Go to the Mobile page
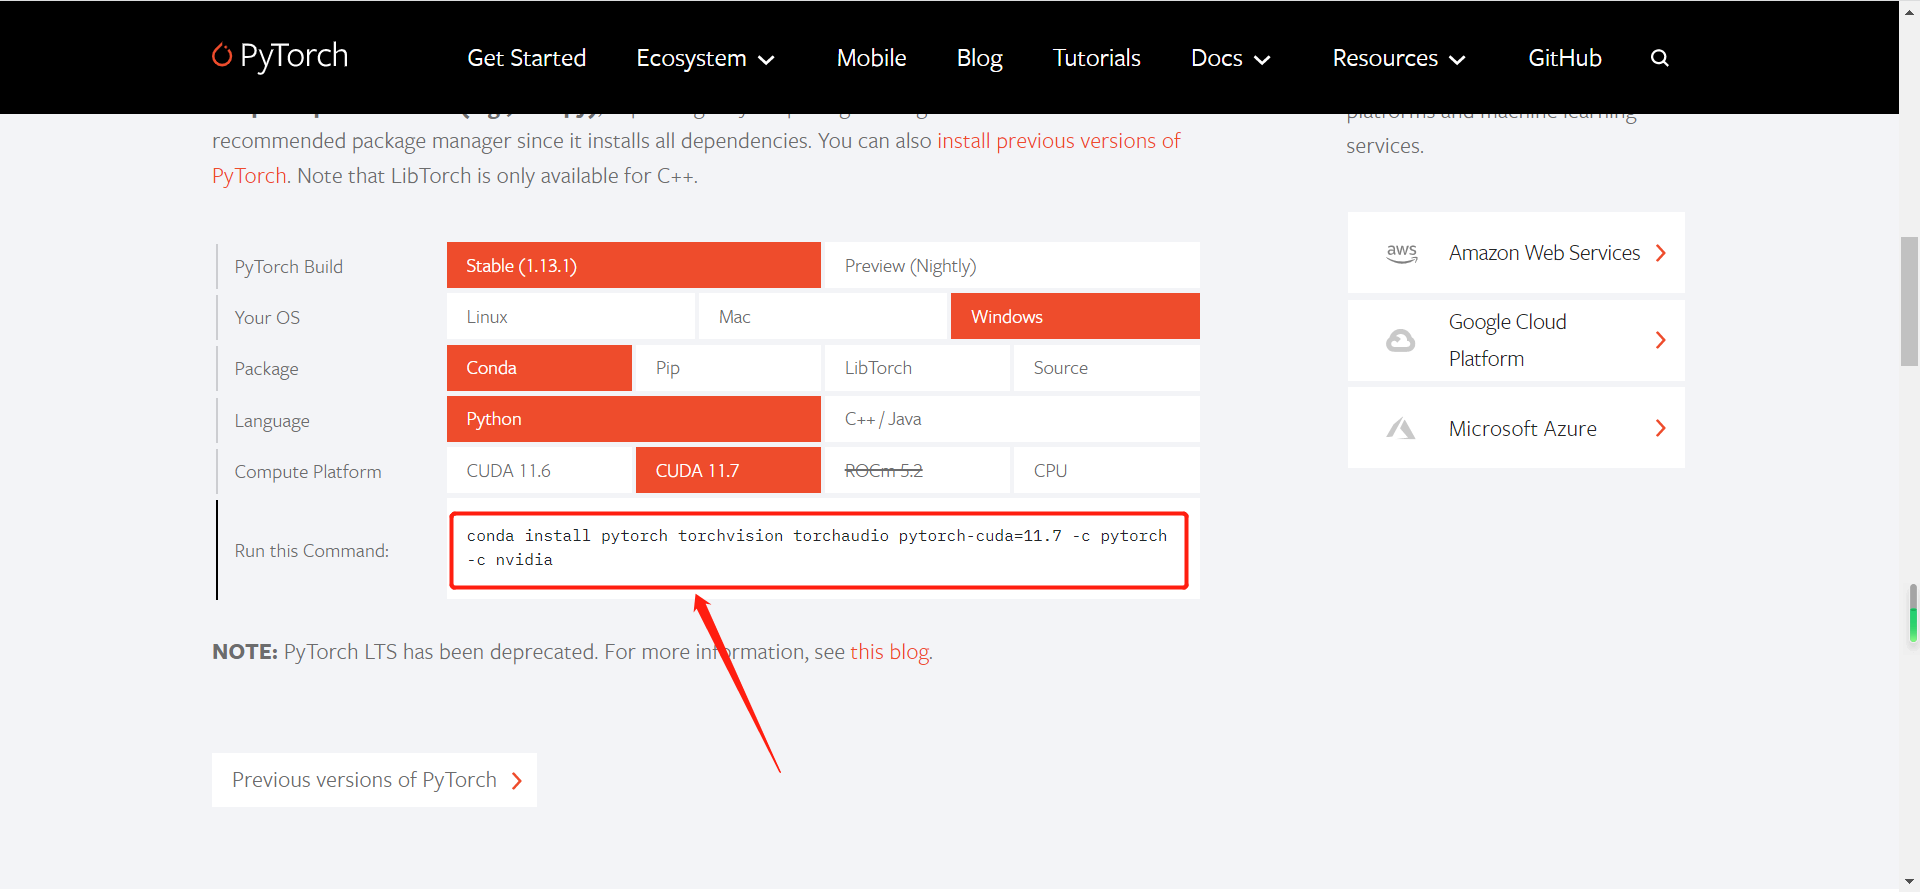The image size is (1920, 892). pos(871,58)
